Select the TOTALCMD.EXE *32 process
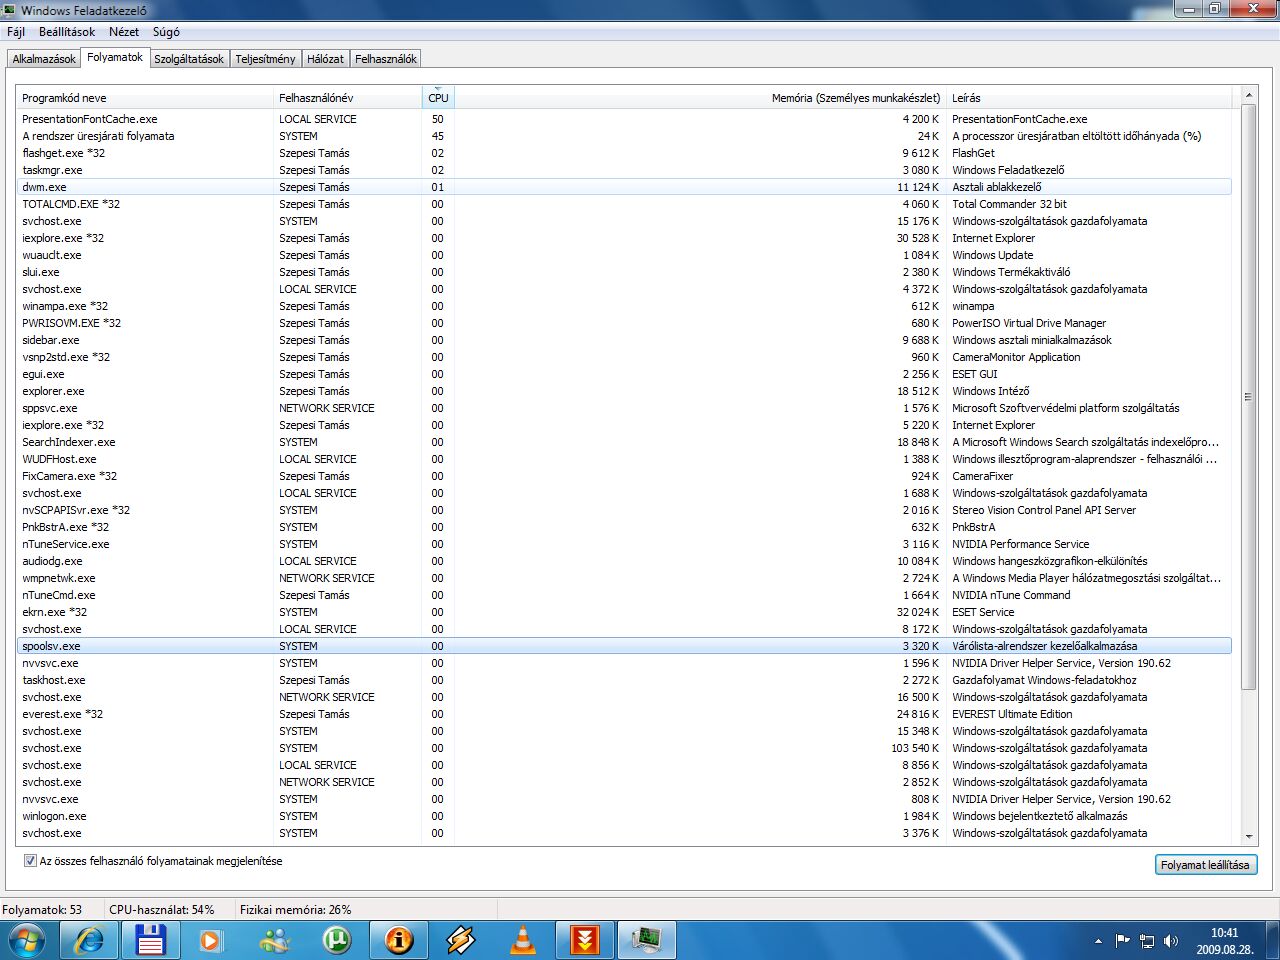 coord(625,204)
